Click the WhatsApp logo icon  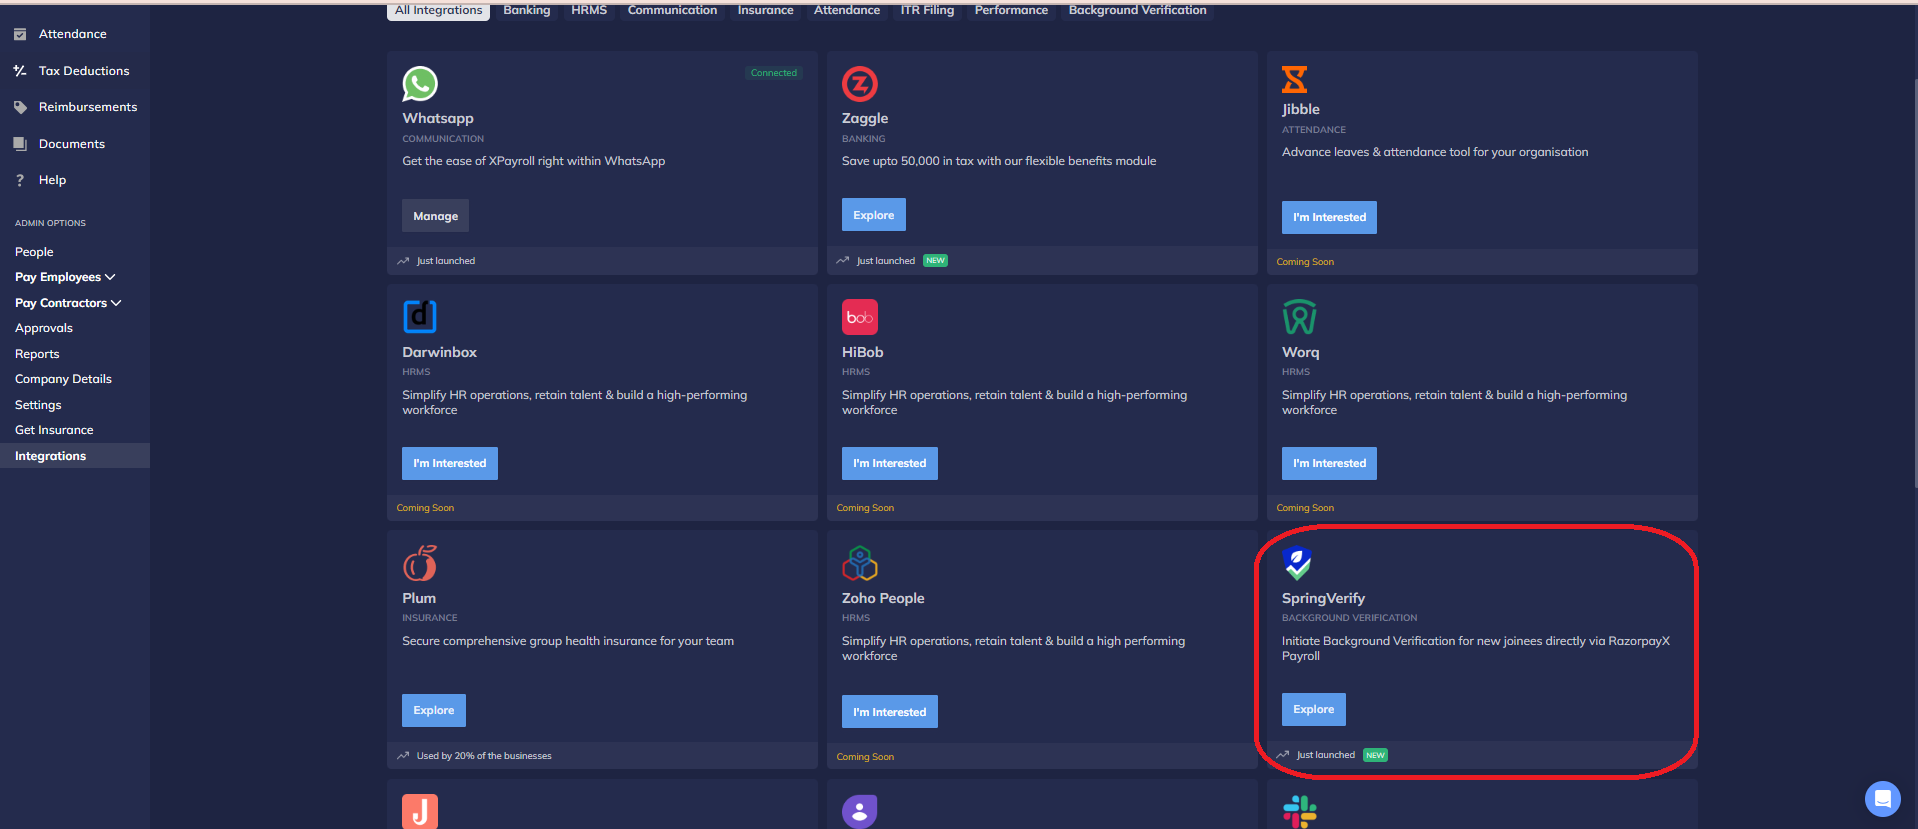[x=420, y=84]
